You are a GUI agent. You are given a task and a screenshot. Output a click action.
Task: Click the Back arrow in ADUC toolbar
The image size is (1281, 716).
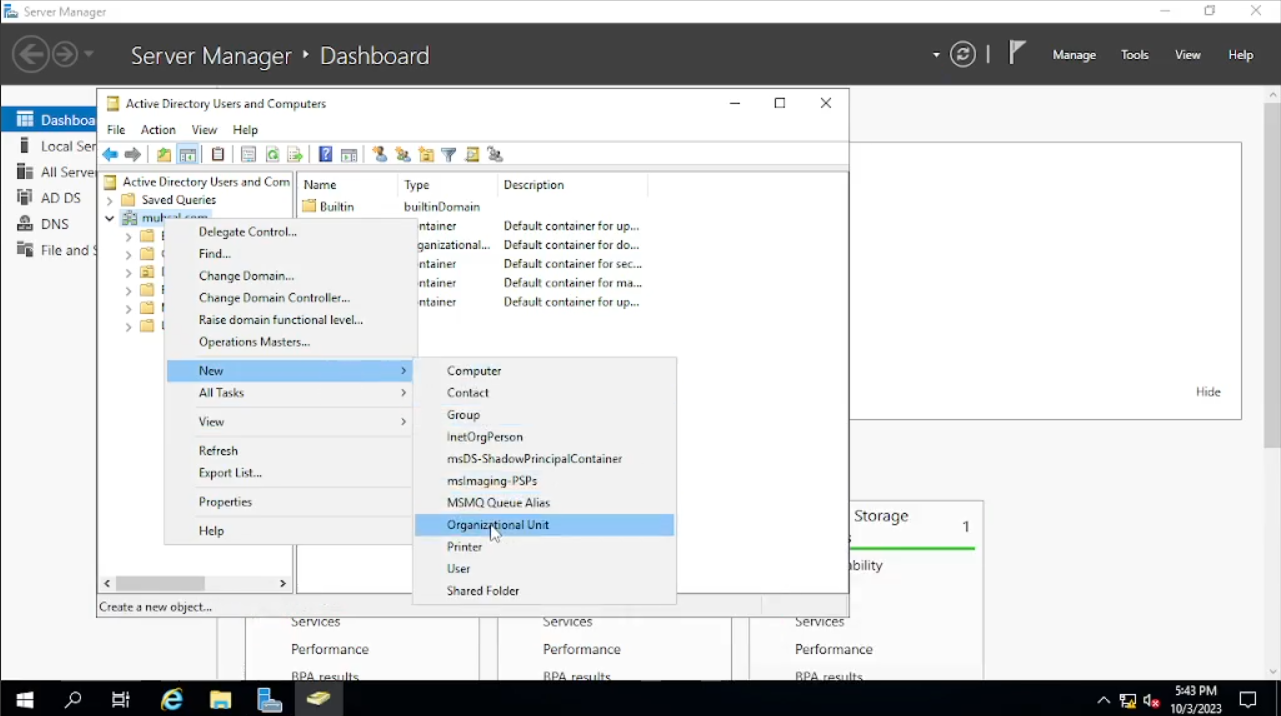pyautogui.click(x=110, y=155)
